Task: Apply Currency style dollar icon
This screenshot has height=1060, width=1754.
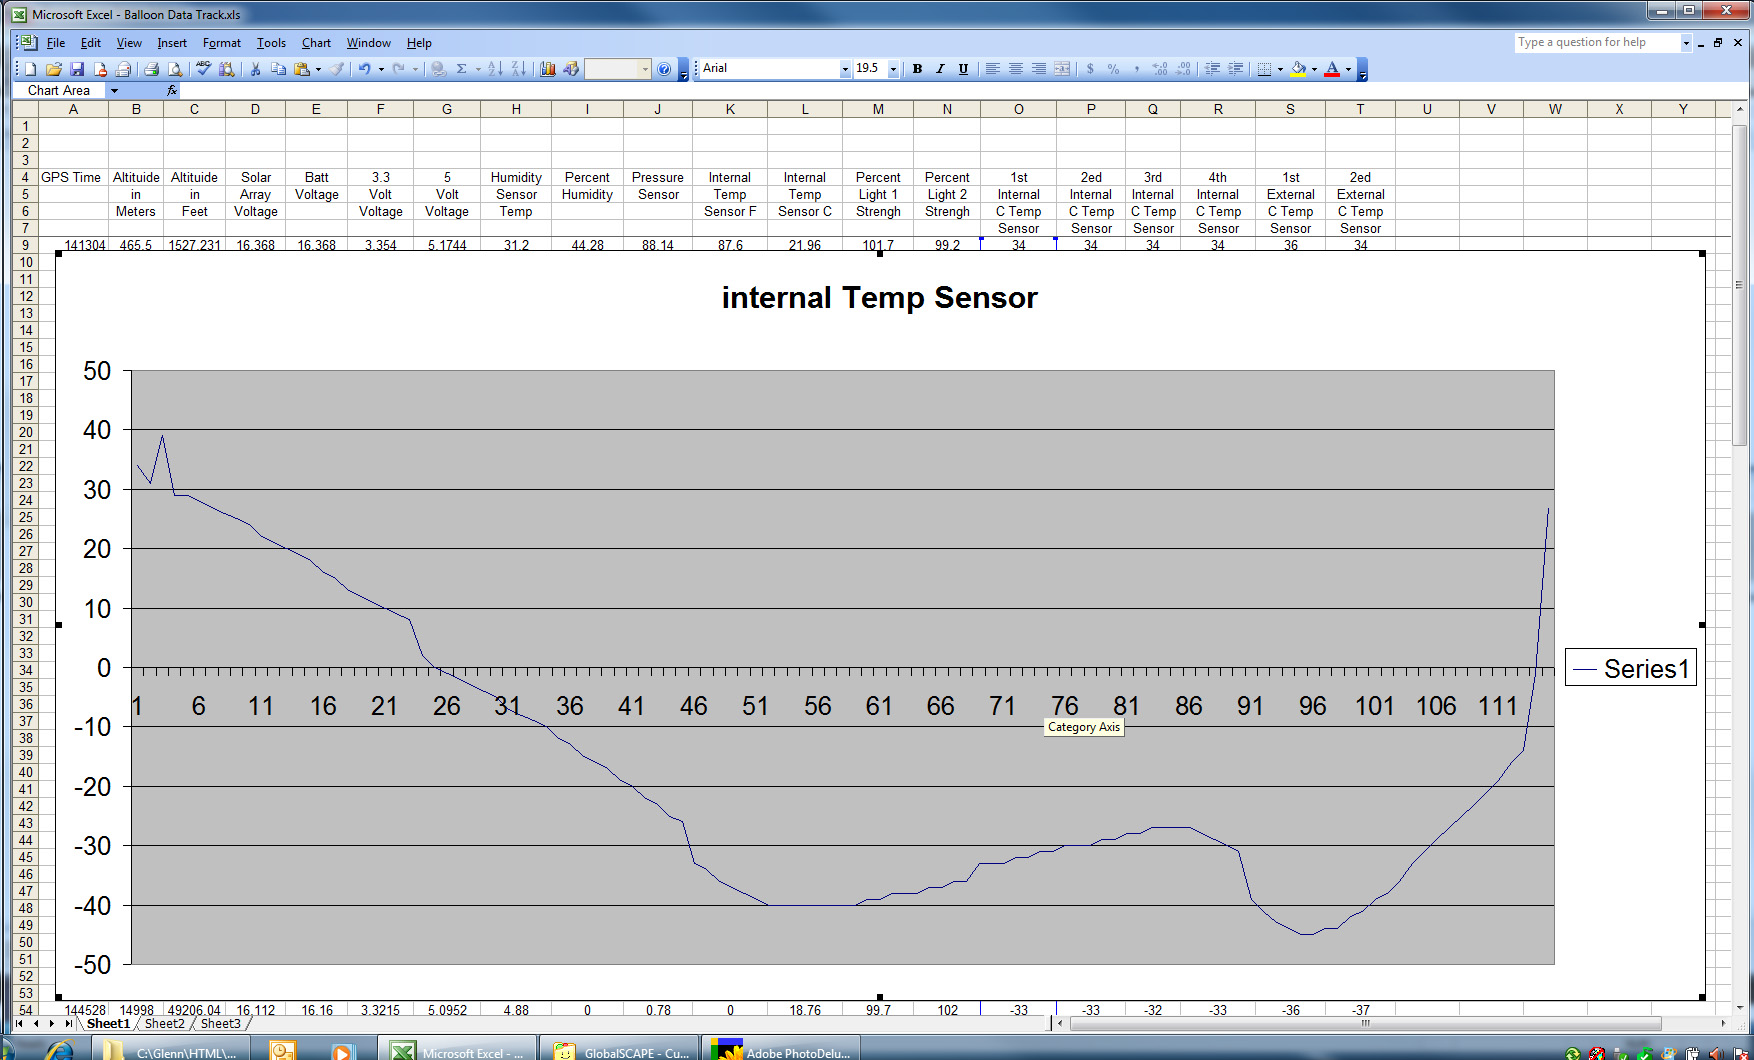Action: click(1090, 69)
